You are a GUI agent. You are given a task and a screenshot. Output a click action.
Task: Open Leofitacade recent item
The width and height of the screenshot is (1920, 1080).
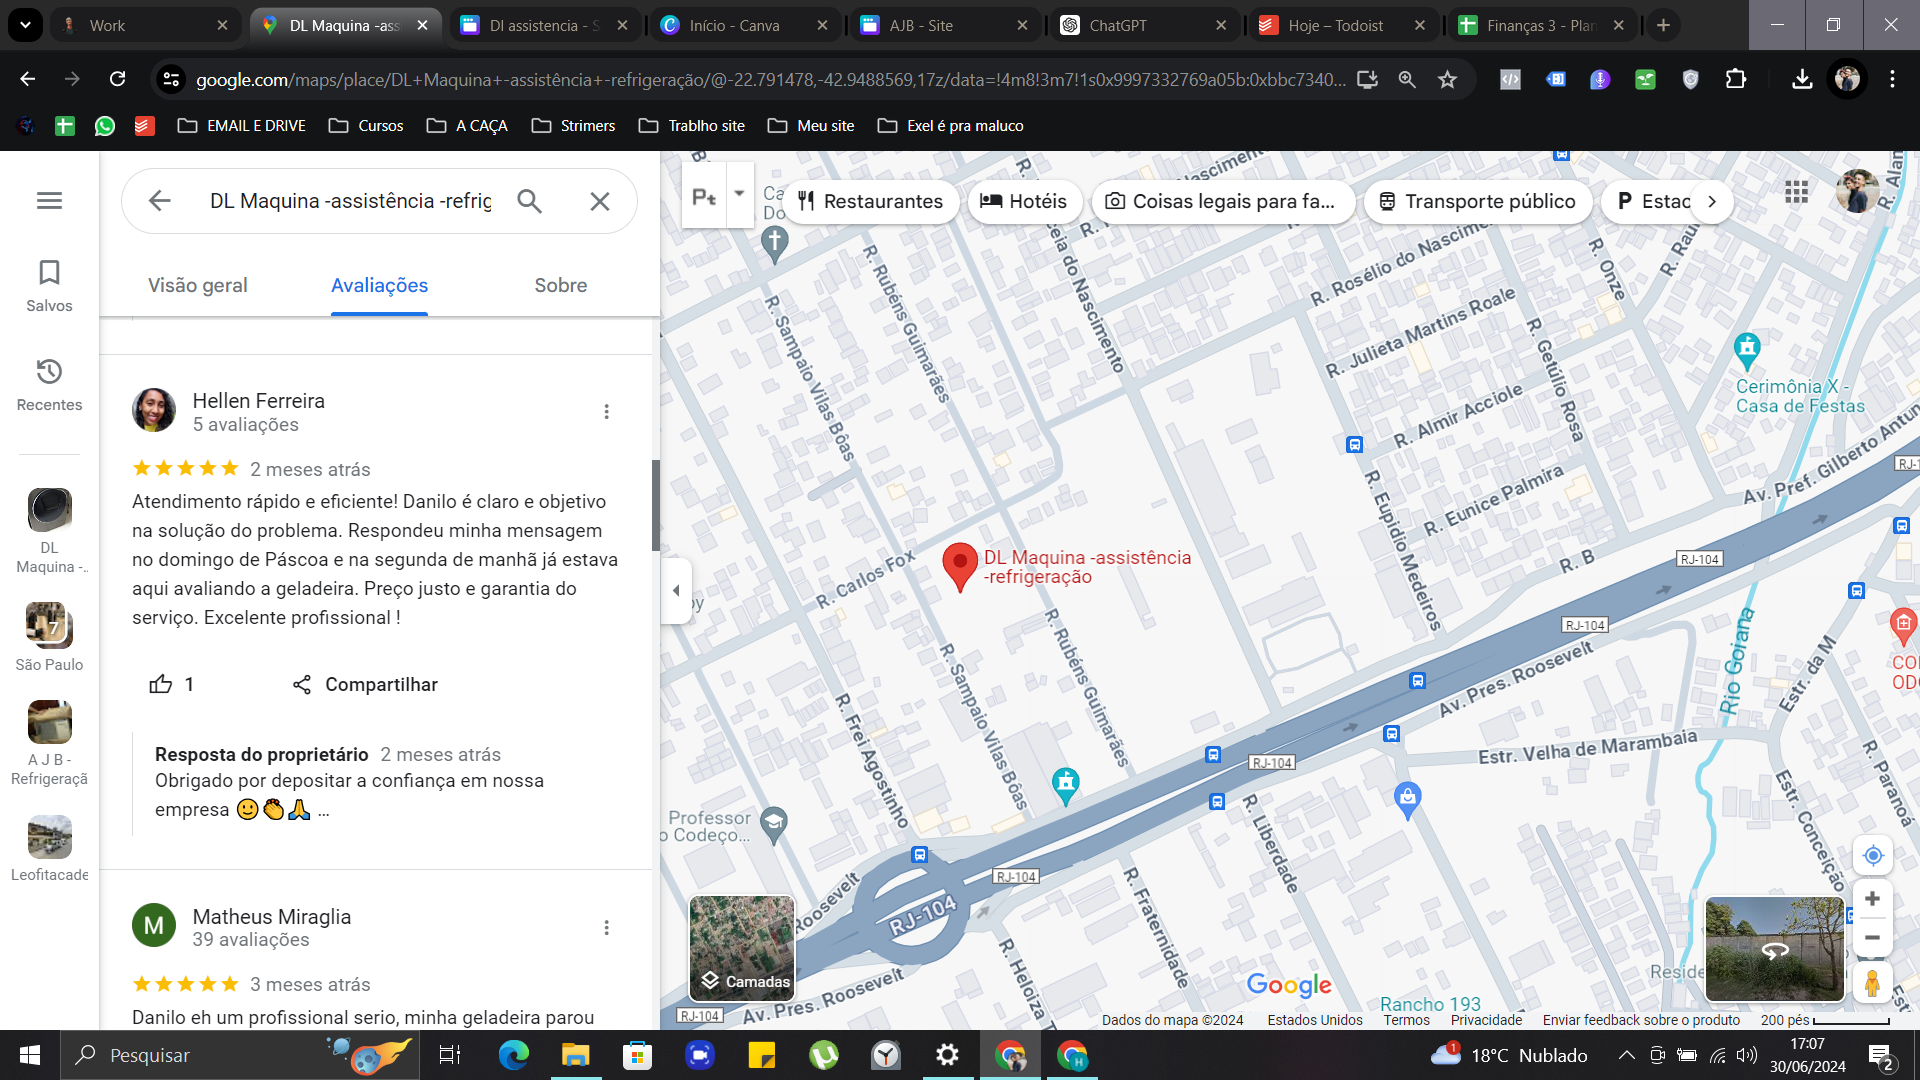[49, 849]
